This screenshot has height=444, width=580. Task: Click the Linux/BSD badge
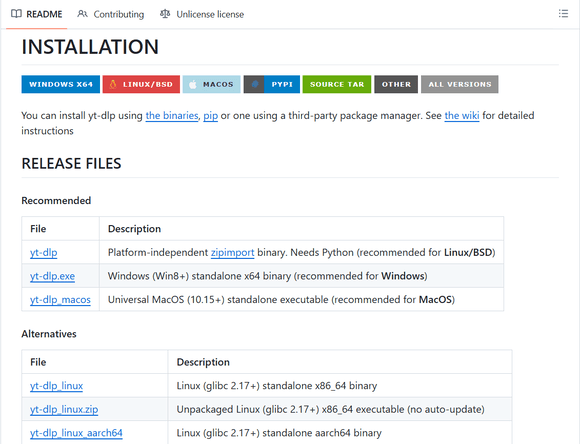click(141, 84)
